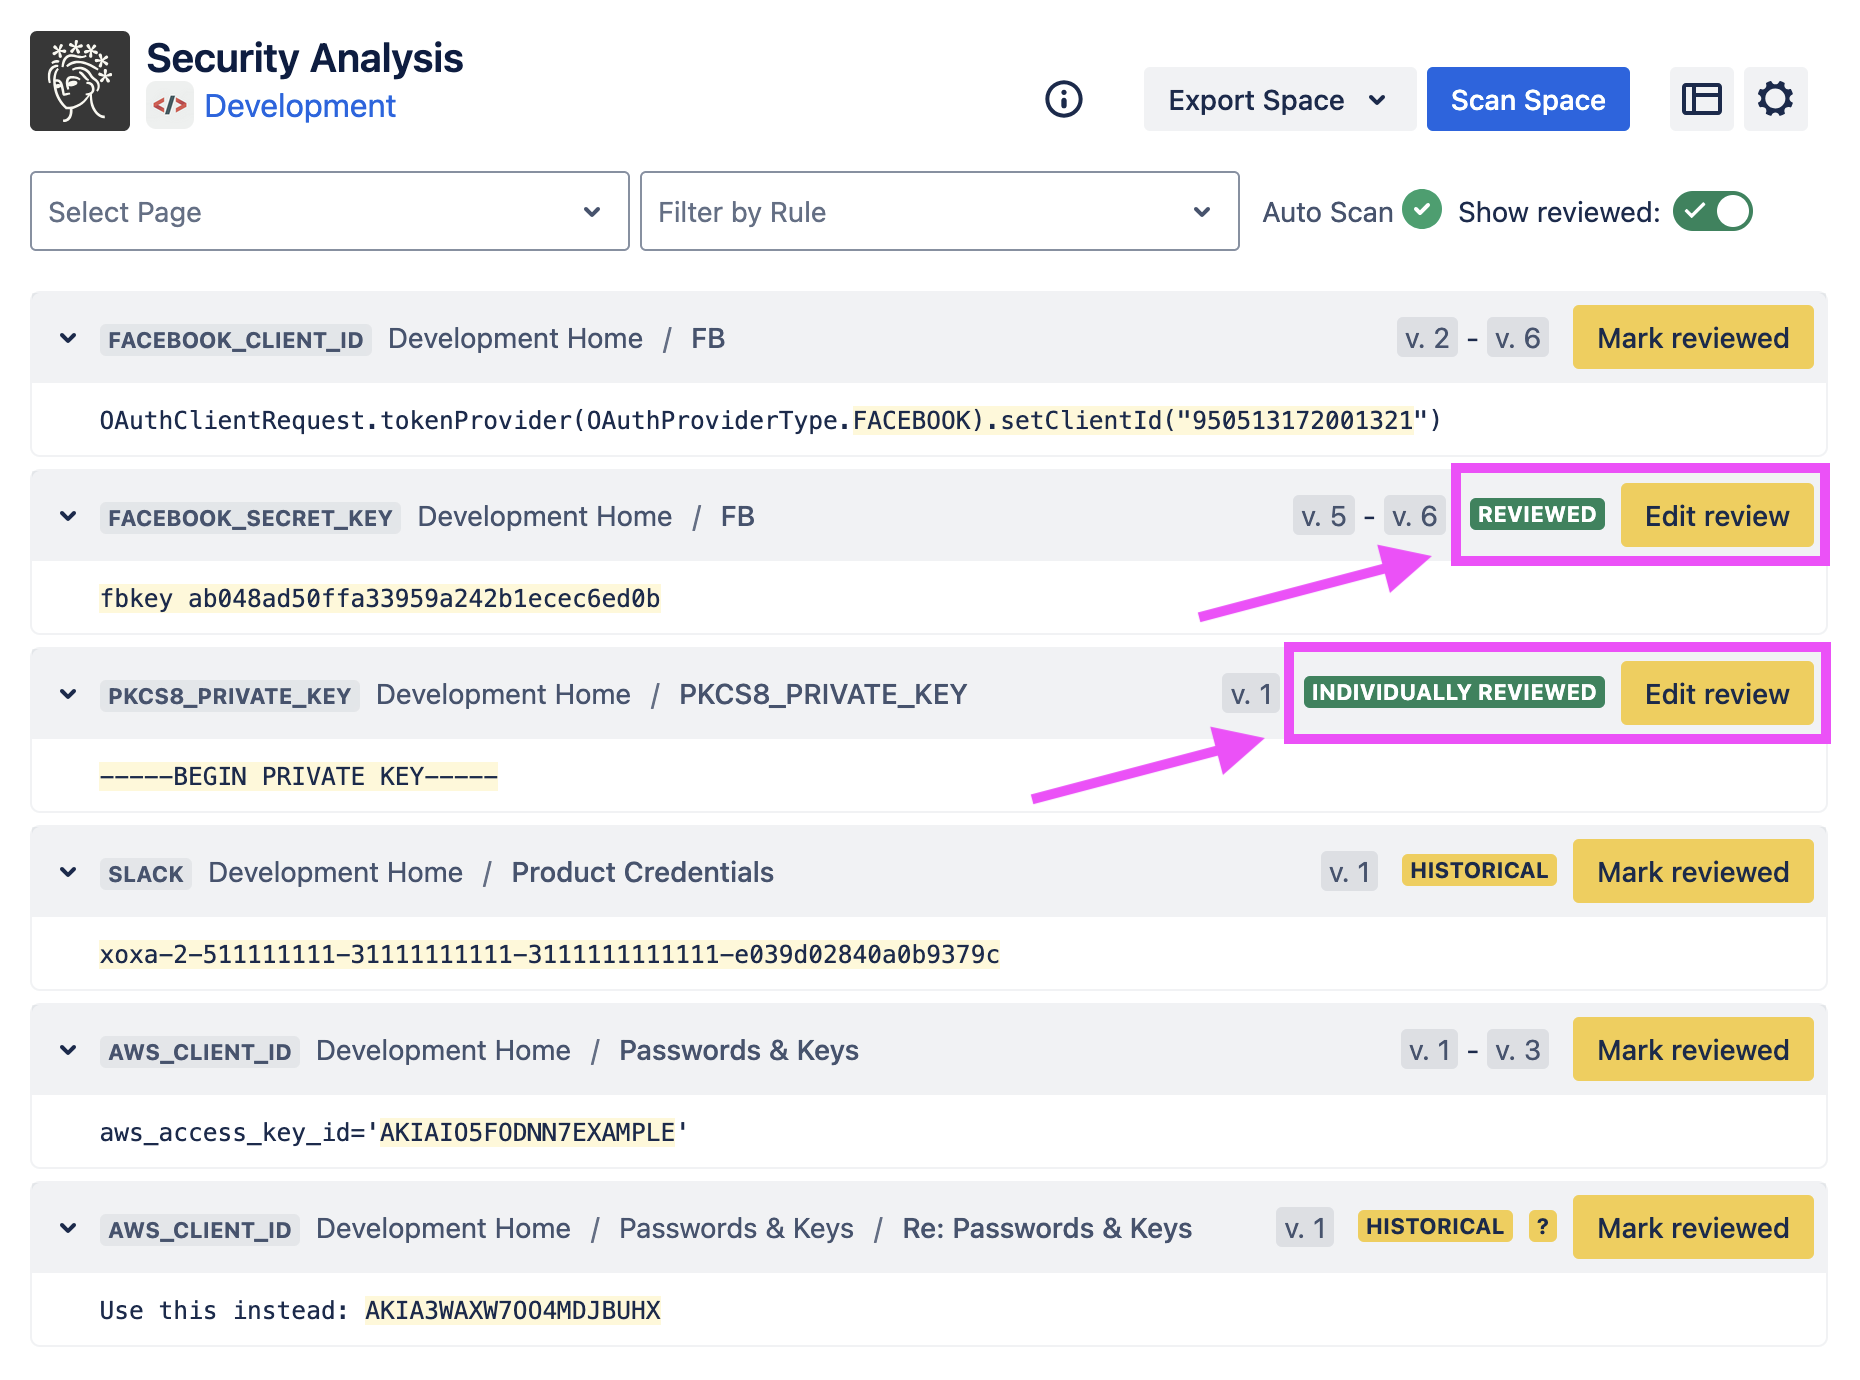The image size is (1860, 1380).
Task: Collapse the PKCS8_PRIVATE_KEY finding row
Action: [x=68, y=694]
